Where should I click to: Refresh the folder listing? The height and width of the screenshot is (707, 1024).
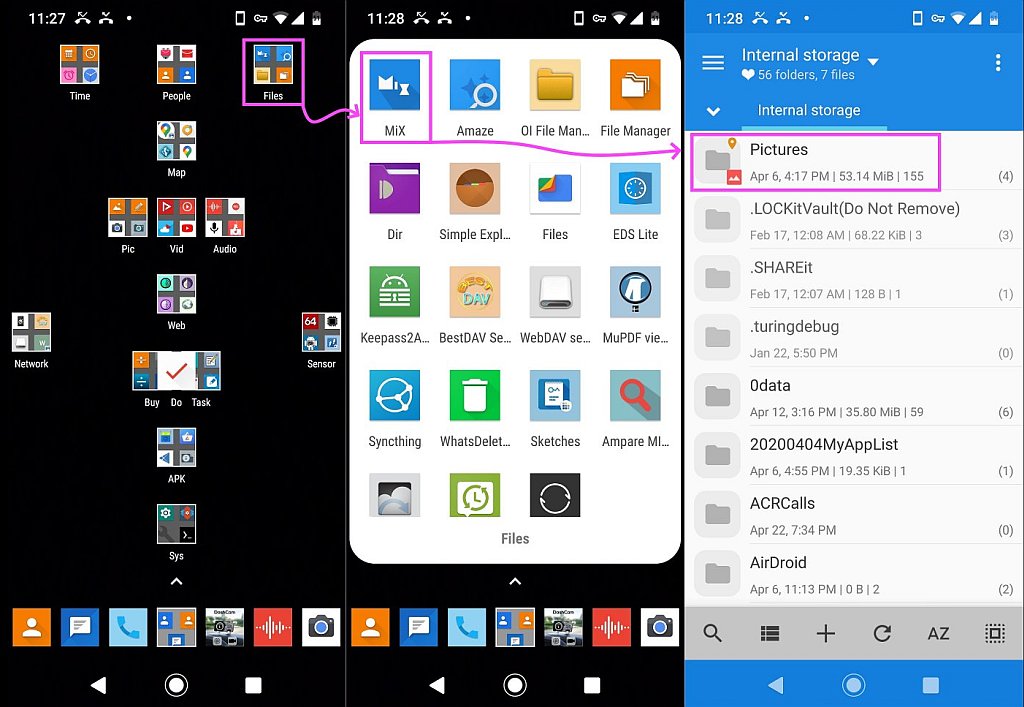click(882, 633)
